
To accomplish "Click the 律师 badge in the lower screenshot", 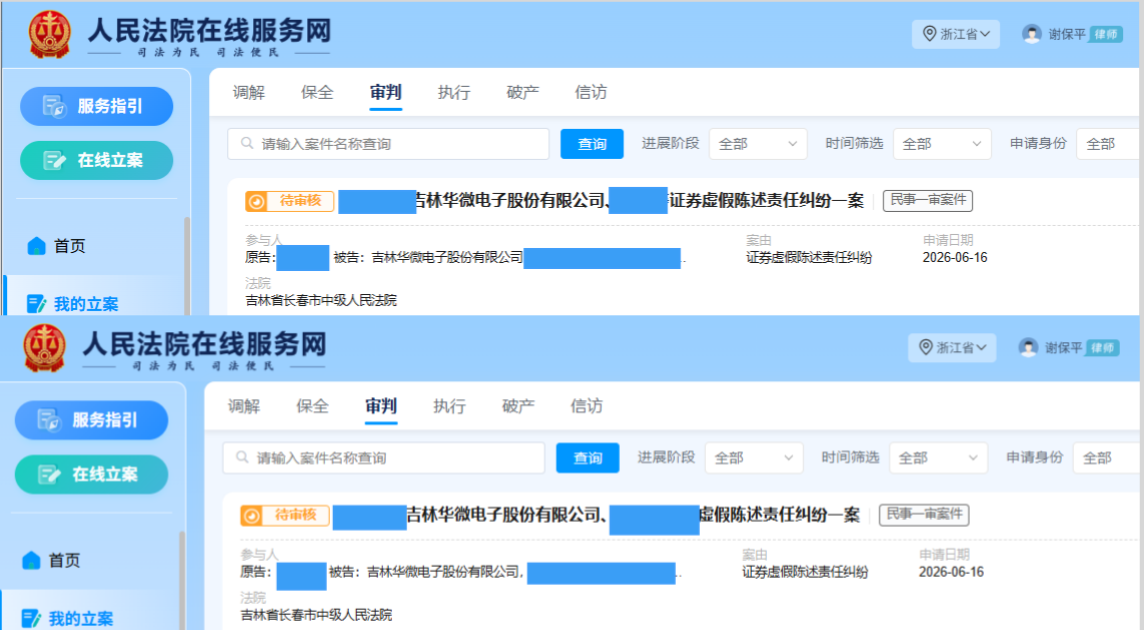I will (x=1102, y=347).
